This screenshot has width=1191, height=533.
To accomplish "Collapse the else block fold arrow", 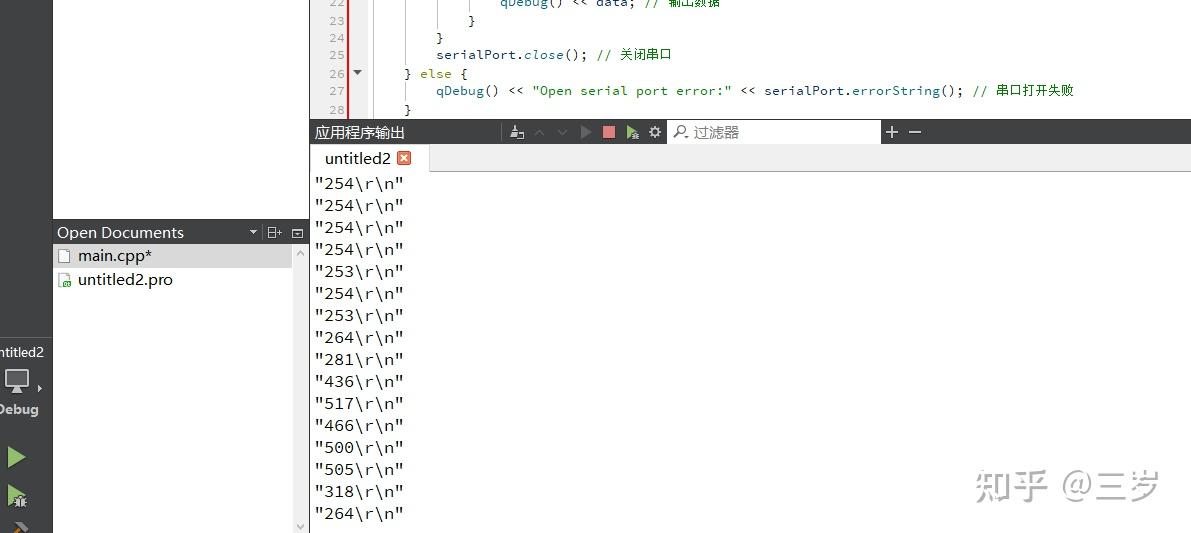I will pyautogui.click(x=358, y=73).
